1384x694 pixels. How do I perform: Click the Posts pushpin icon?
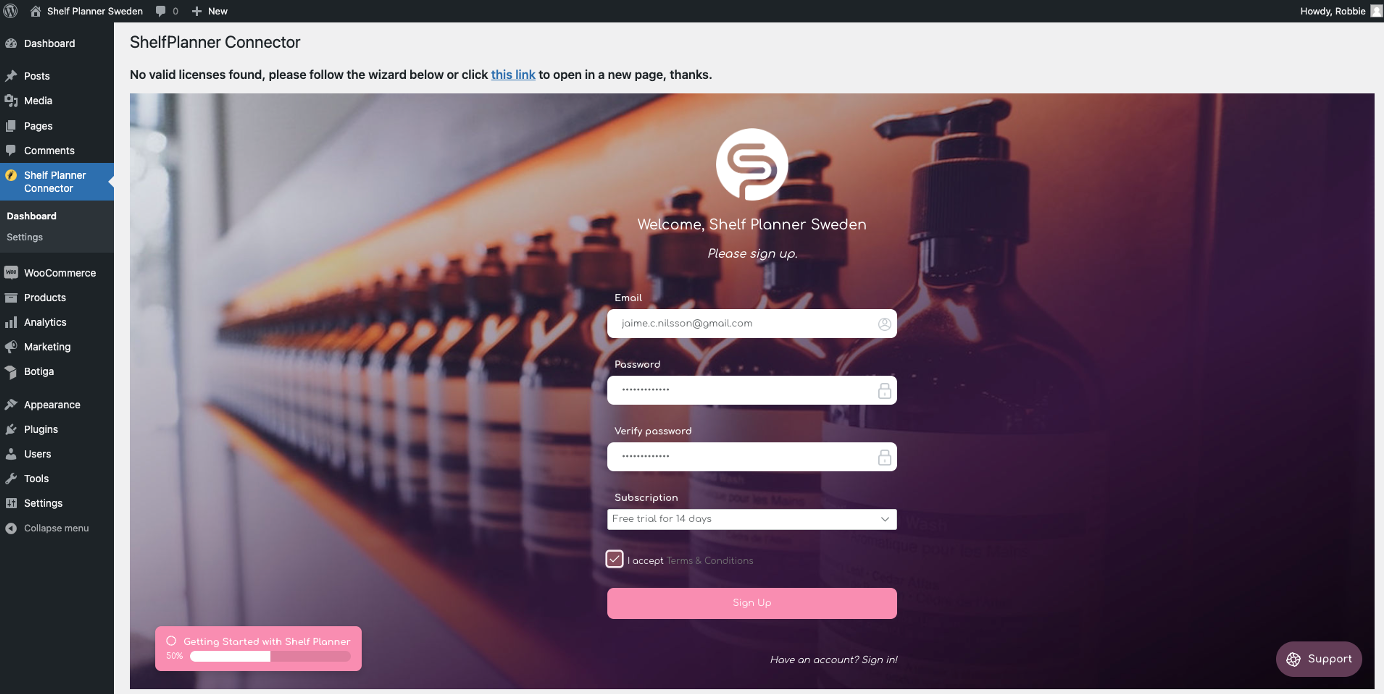click(x=11, y=76)
